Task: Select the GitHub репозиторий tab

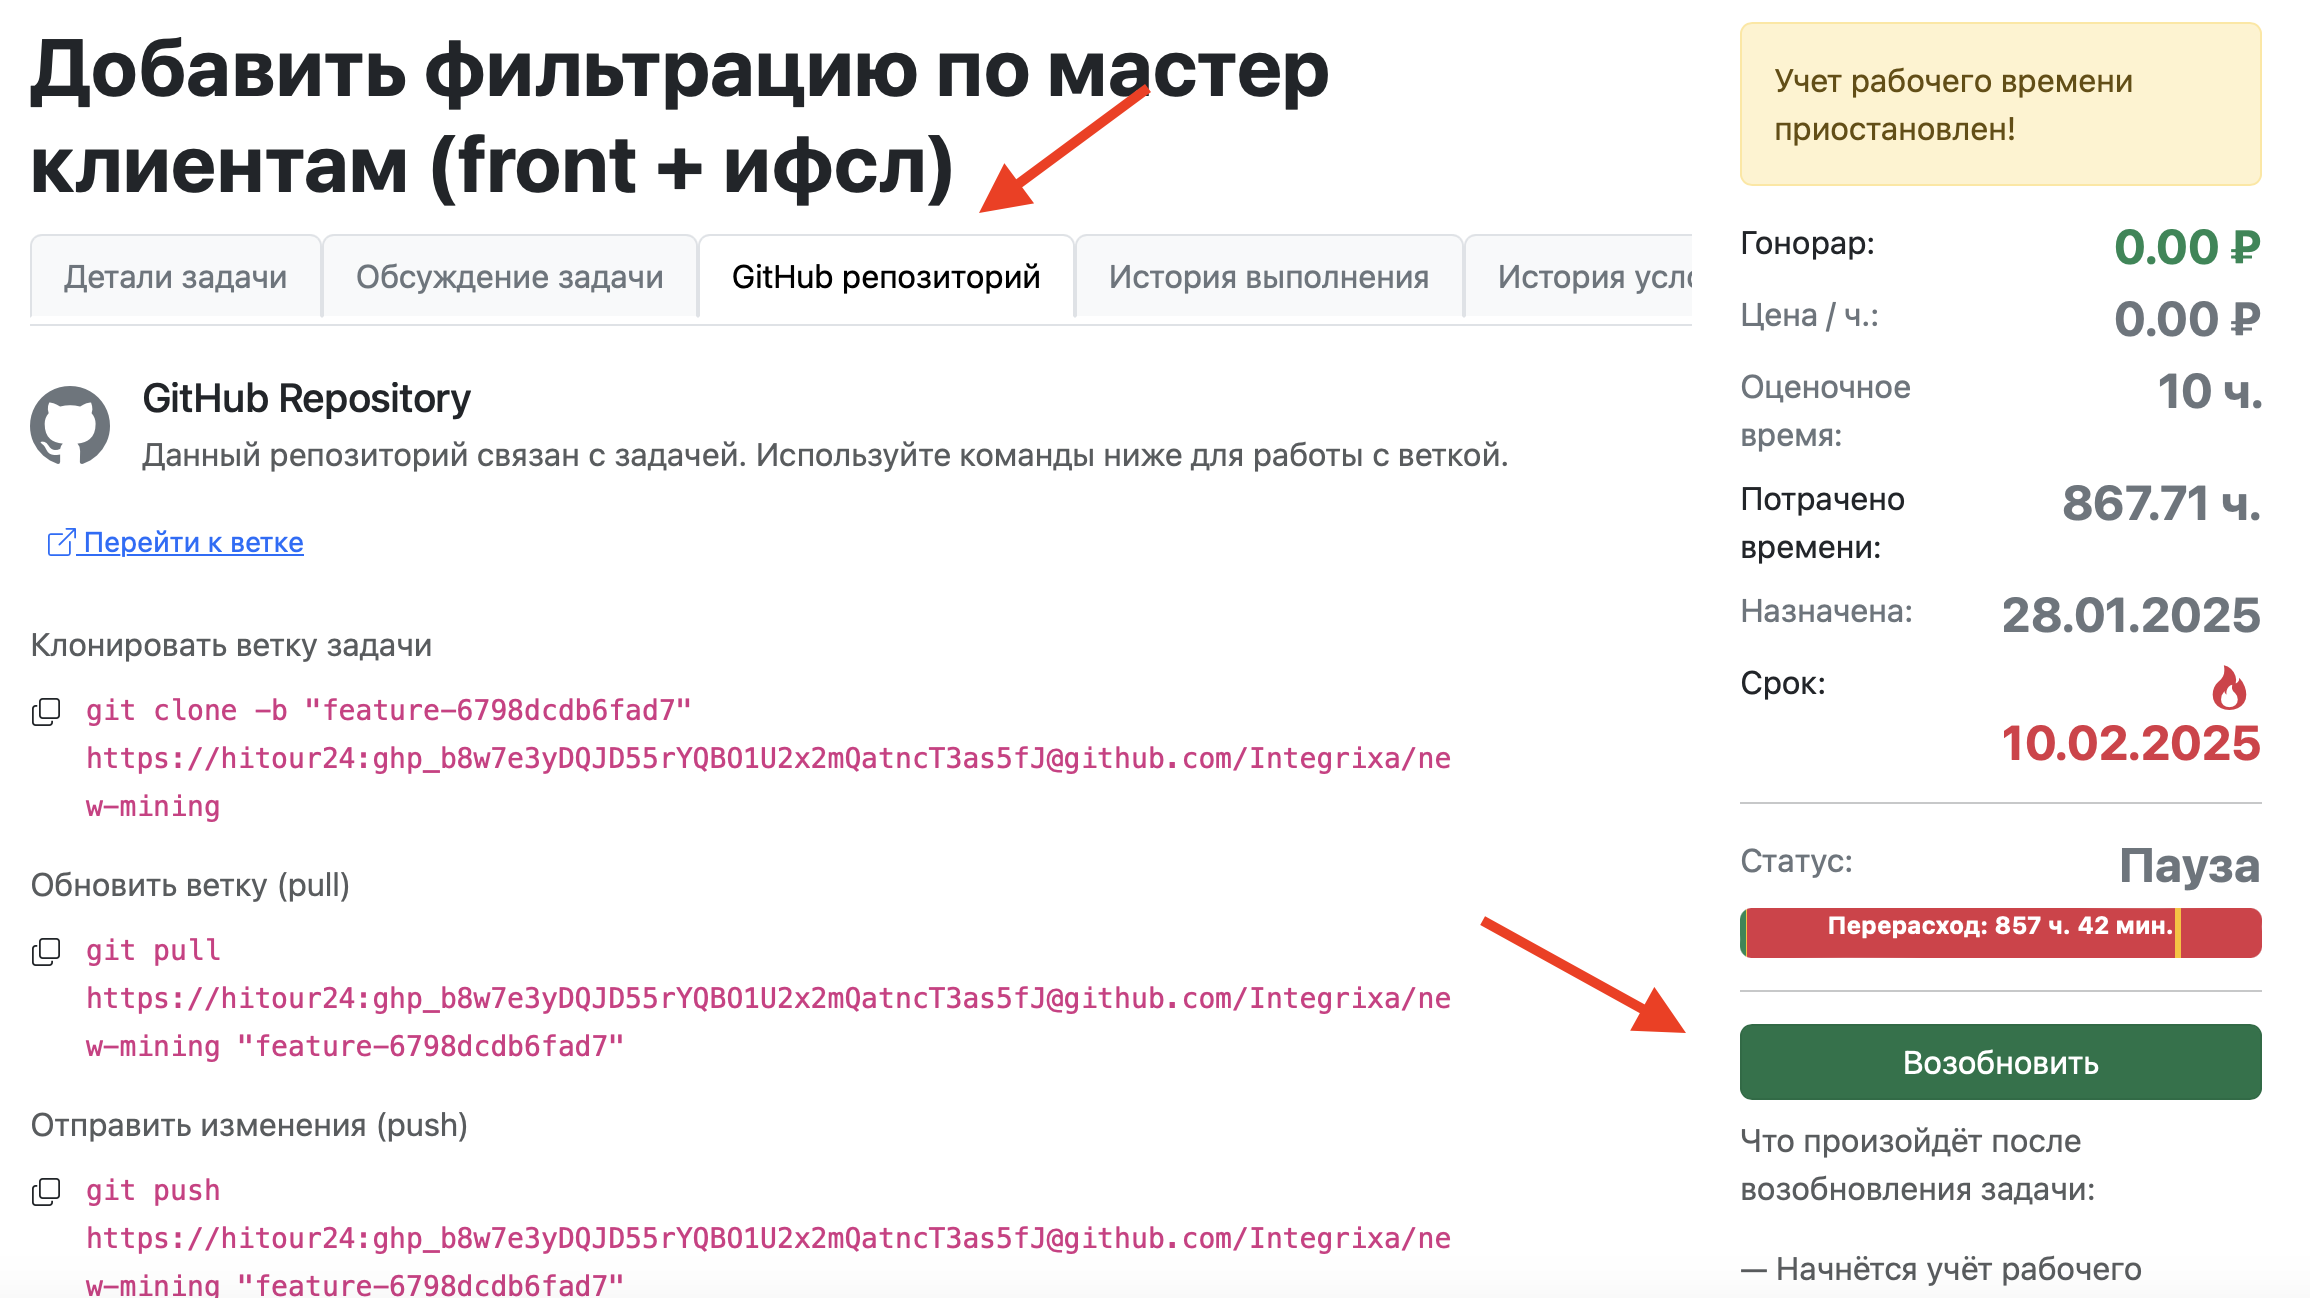Action: [x=886, y=277]
